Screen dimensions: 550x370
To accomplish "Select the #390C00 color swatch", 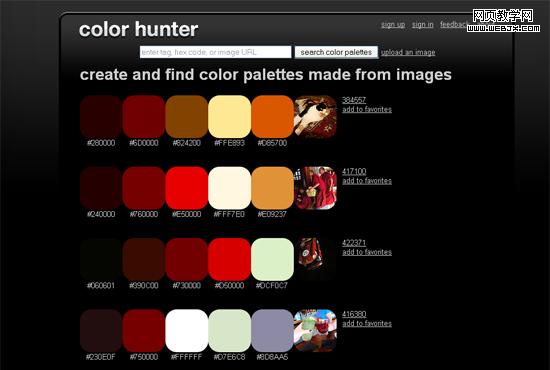I will (144, 260).
